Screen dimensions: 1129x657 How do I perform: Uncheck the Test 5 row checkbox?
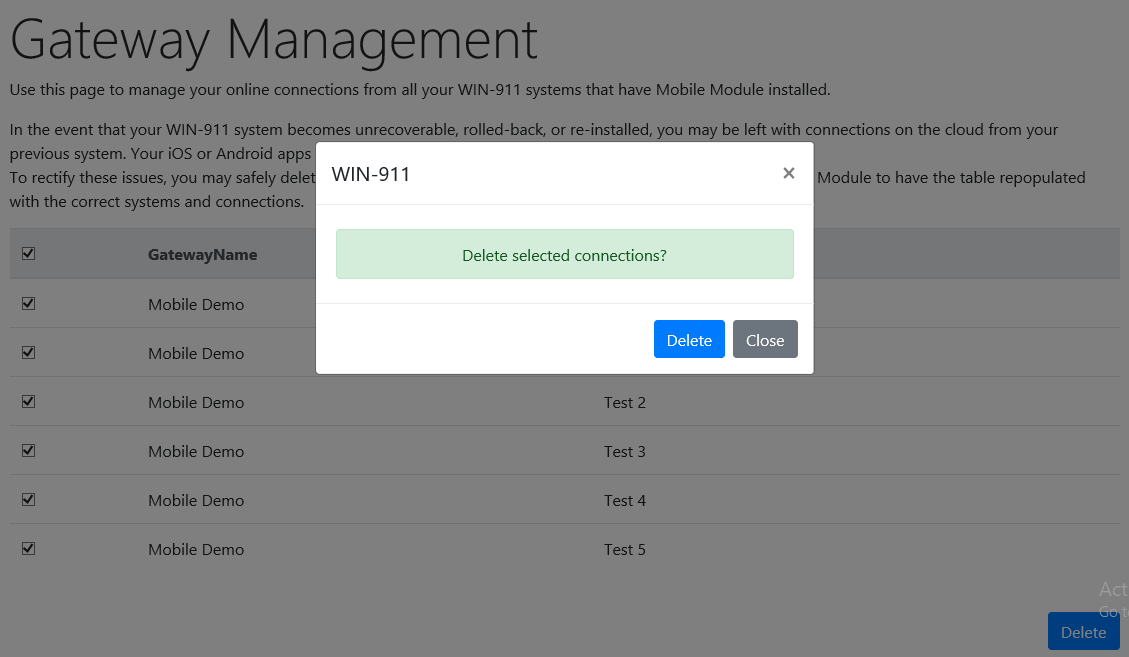pyautogui.click(x=28, y=548)
